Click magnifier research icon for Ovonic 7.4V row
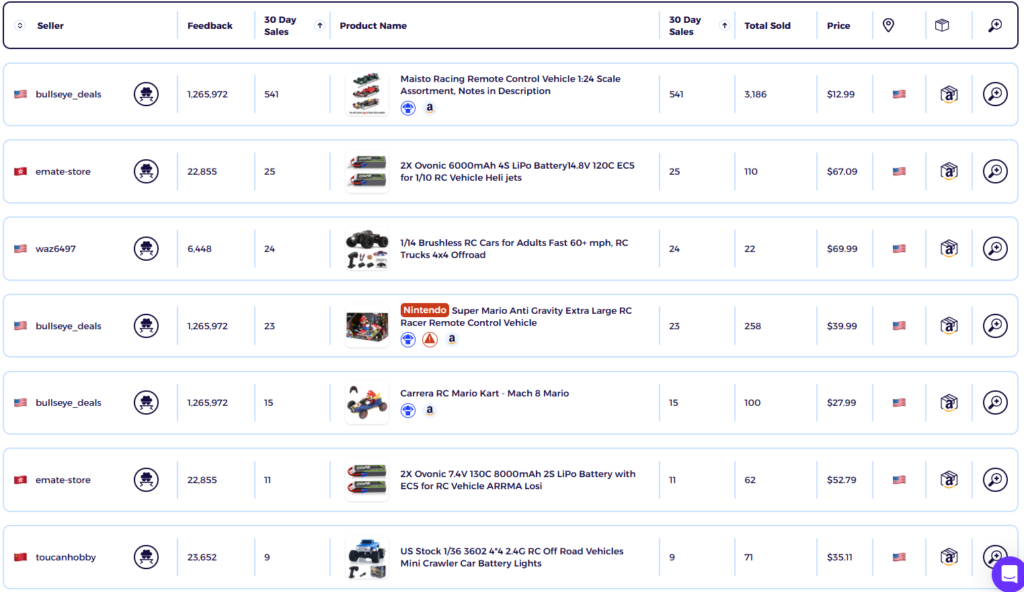The height and width of the screenshot is (592, 1024). point(995,480)
